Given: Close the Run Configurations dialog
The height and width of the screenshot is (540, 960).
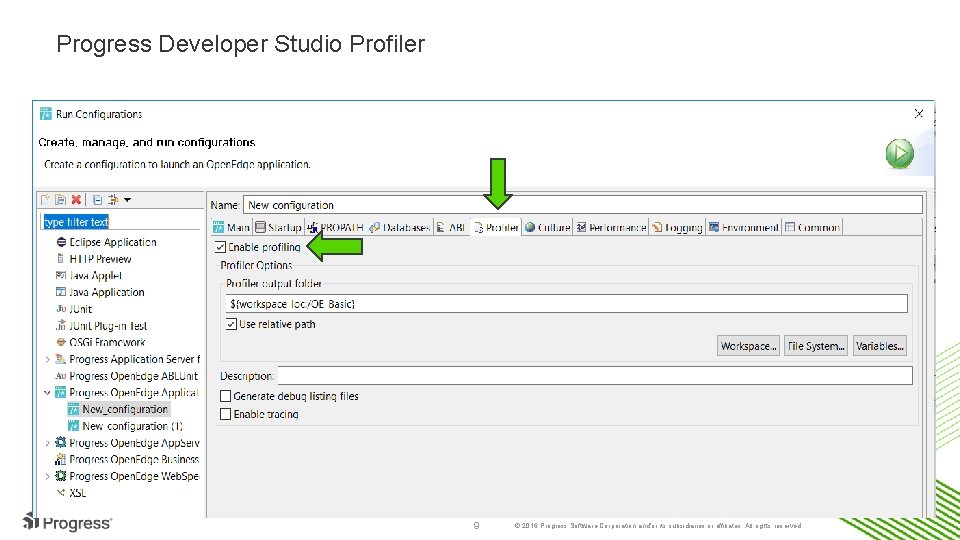Looking at the screenshot, I should tap(918, 114).
